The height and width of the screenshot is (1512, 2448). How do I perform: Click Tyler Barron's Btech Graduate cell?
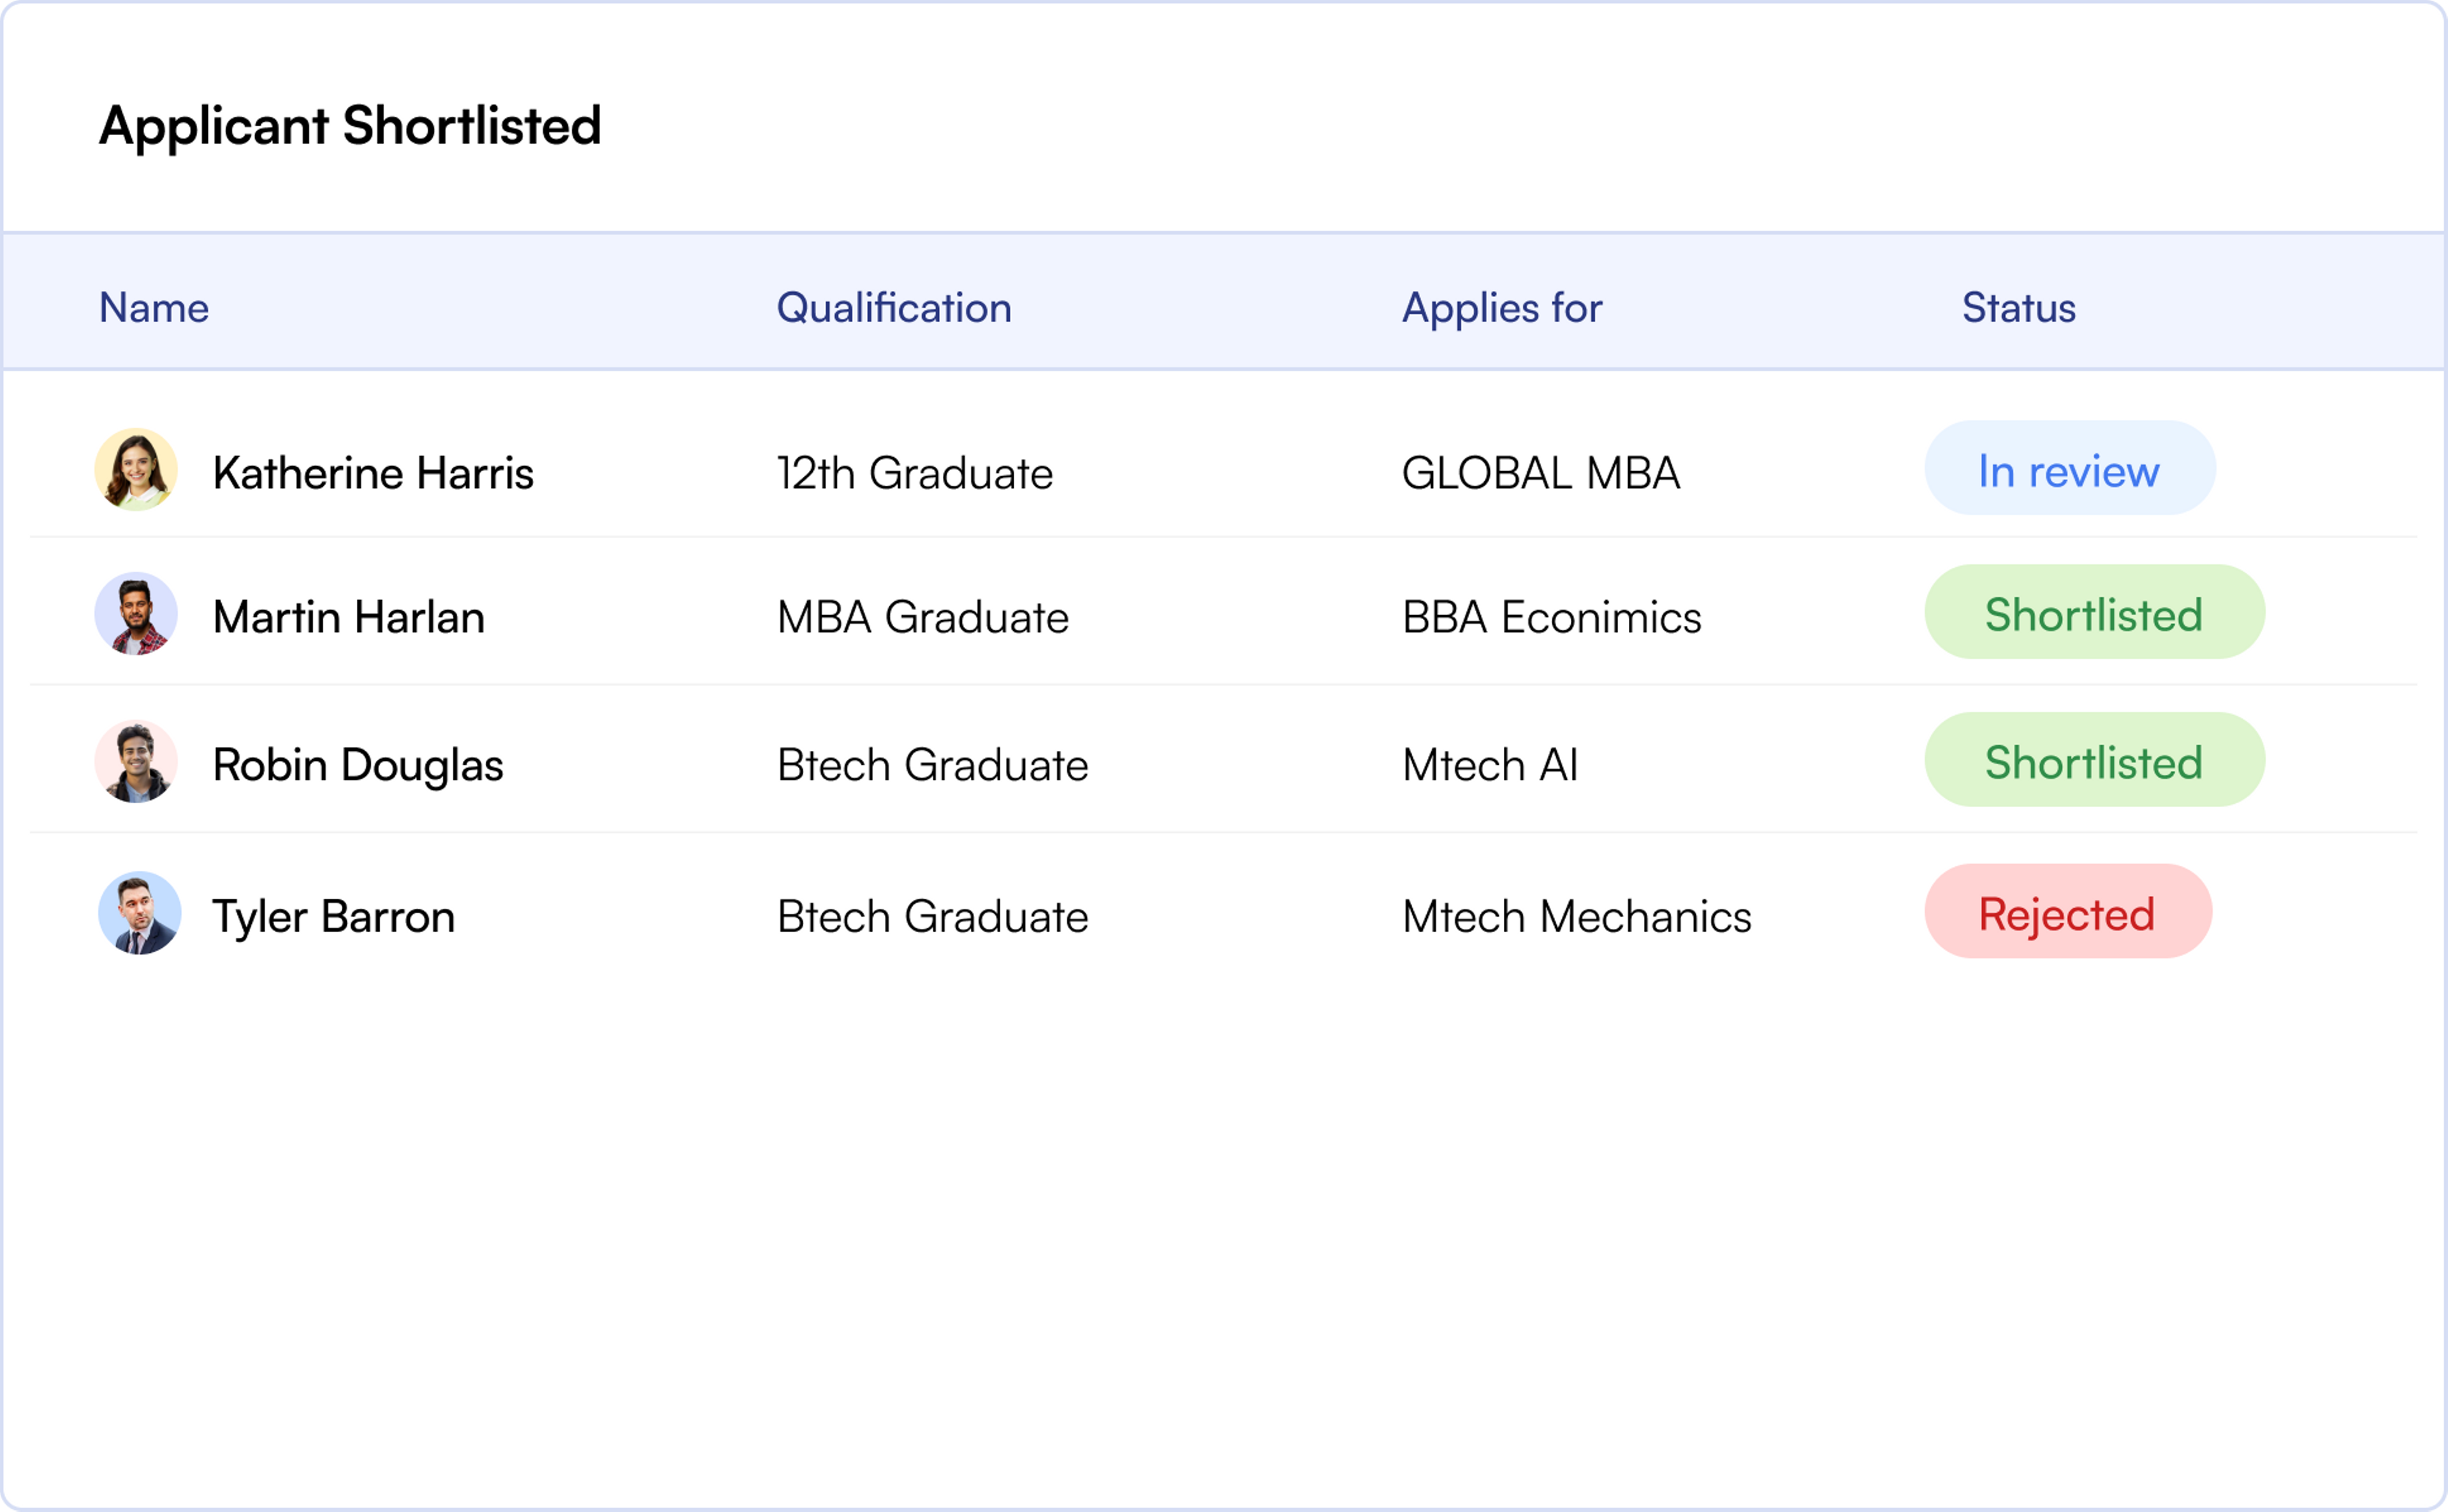933,916
